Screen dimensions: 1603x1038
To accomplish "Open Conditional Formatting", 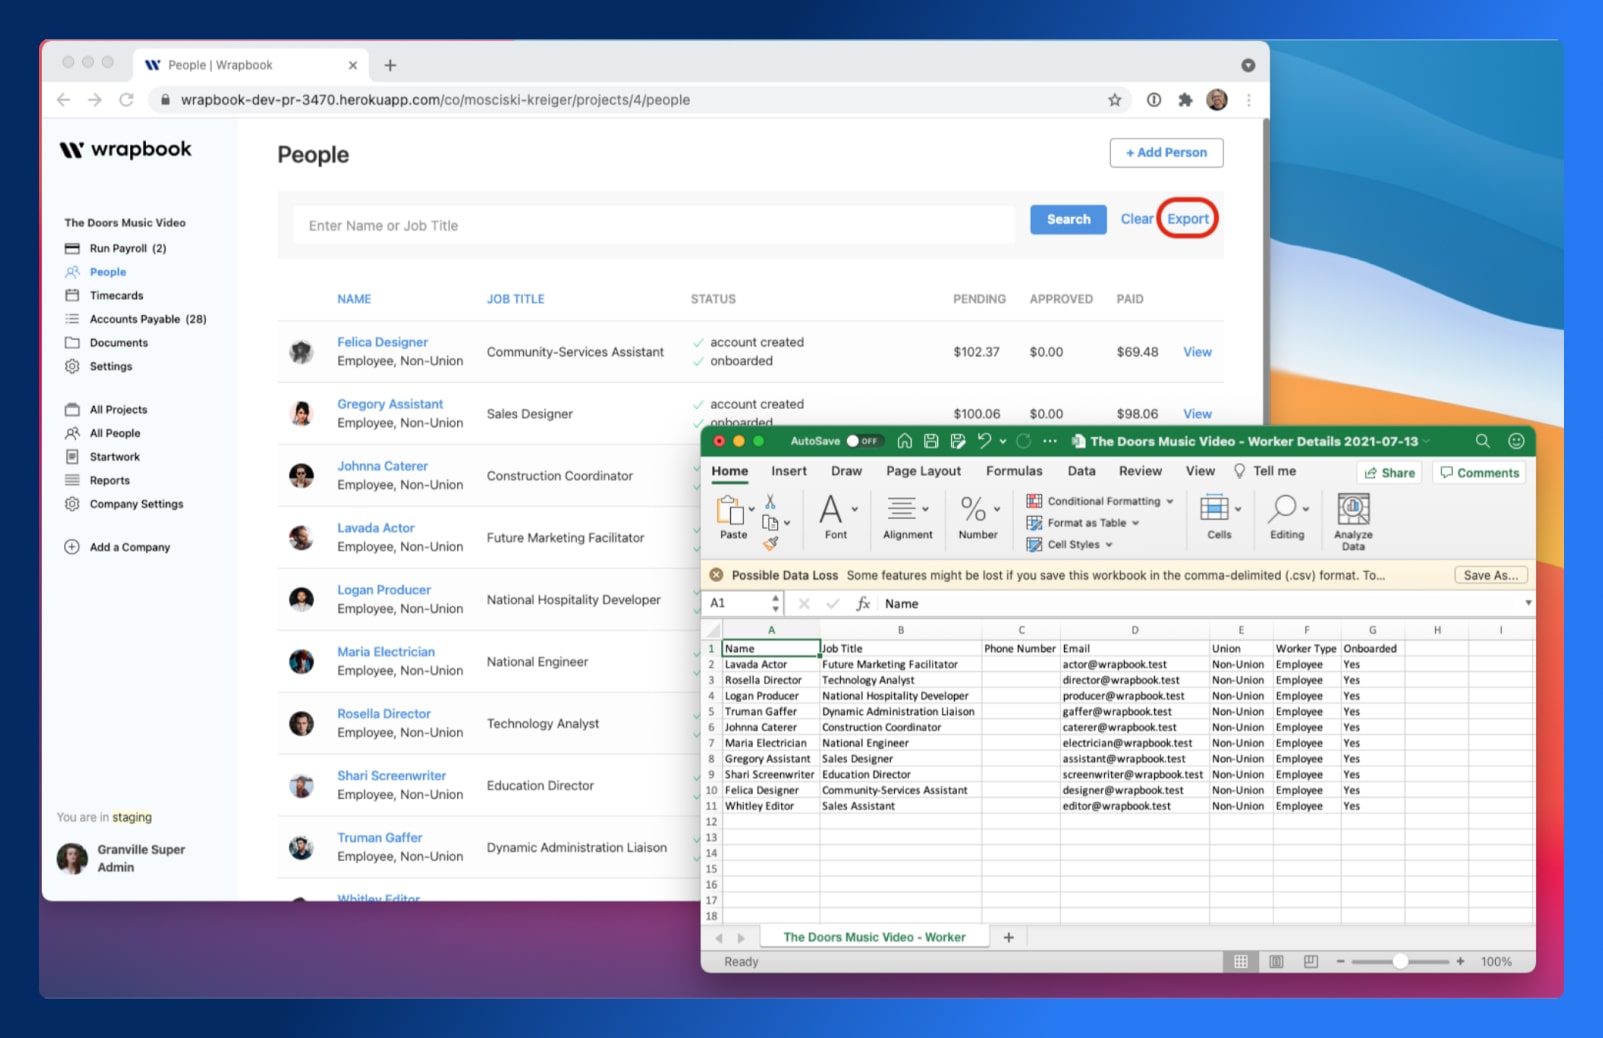I will pyautogui.click(x=1100, y=501).
